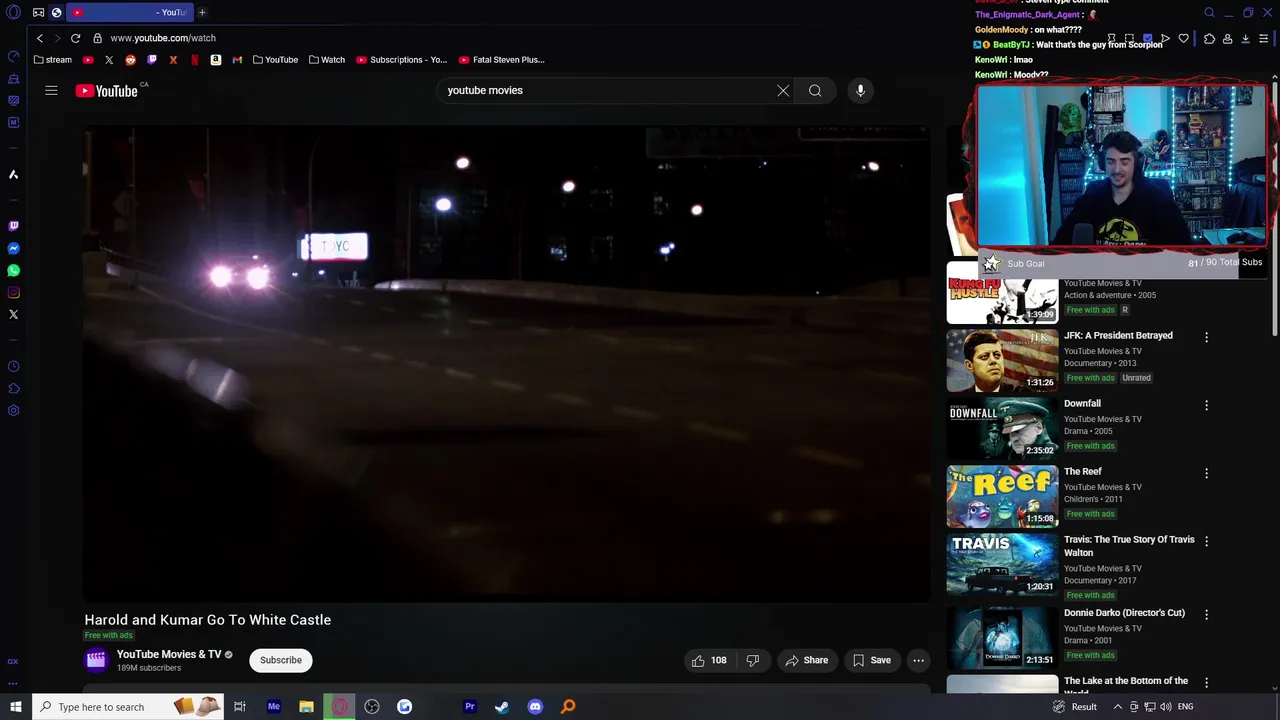The width and height of the screenshot is (1280, 720).
Task: Open the YouTube guide hamburger menu
Action: point(51,91)
